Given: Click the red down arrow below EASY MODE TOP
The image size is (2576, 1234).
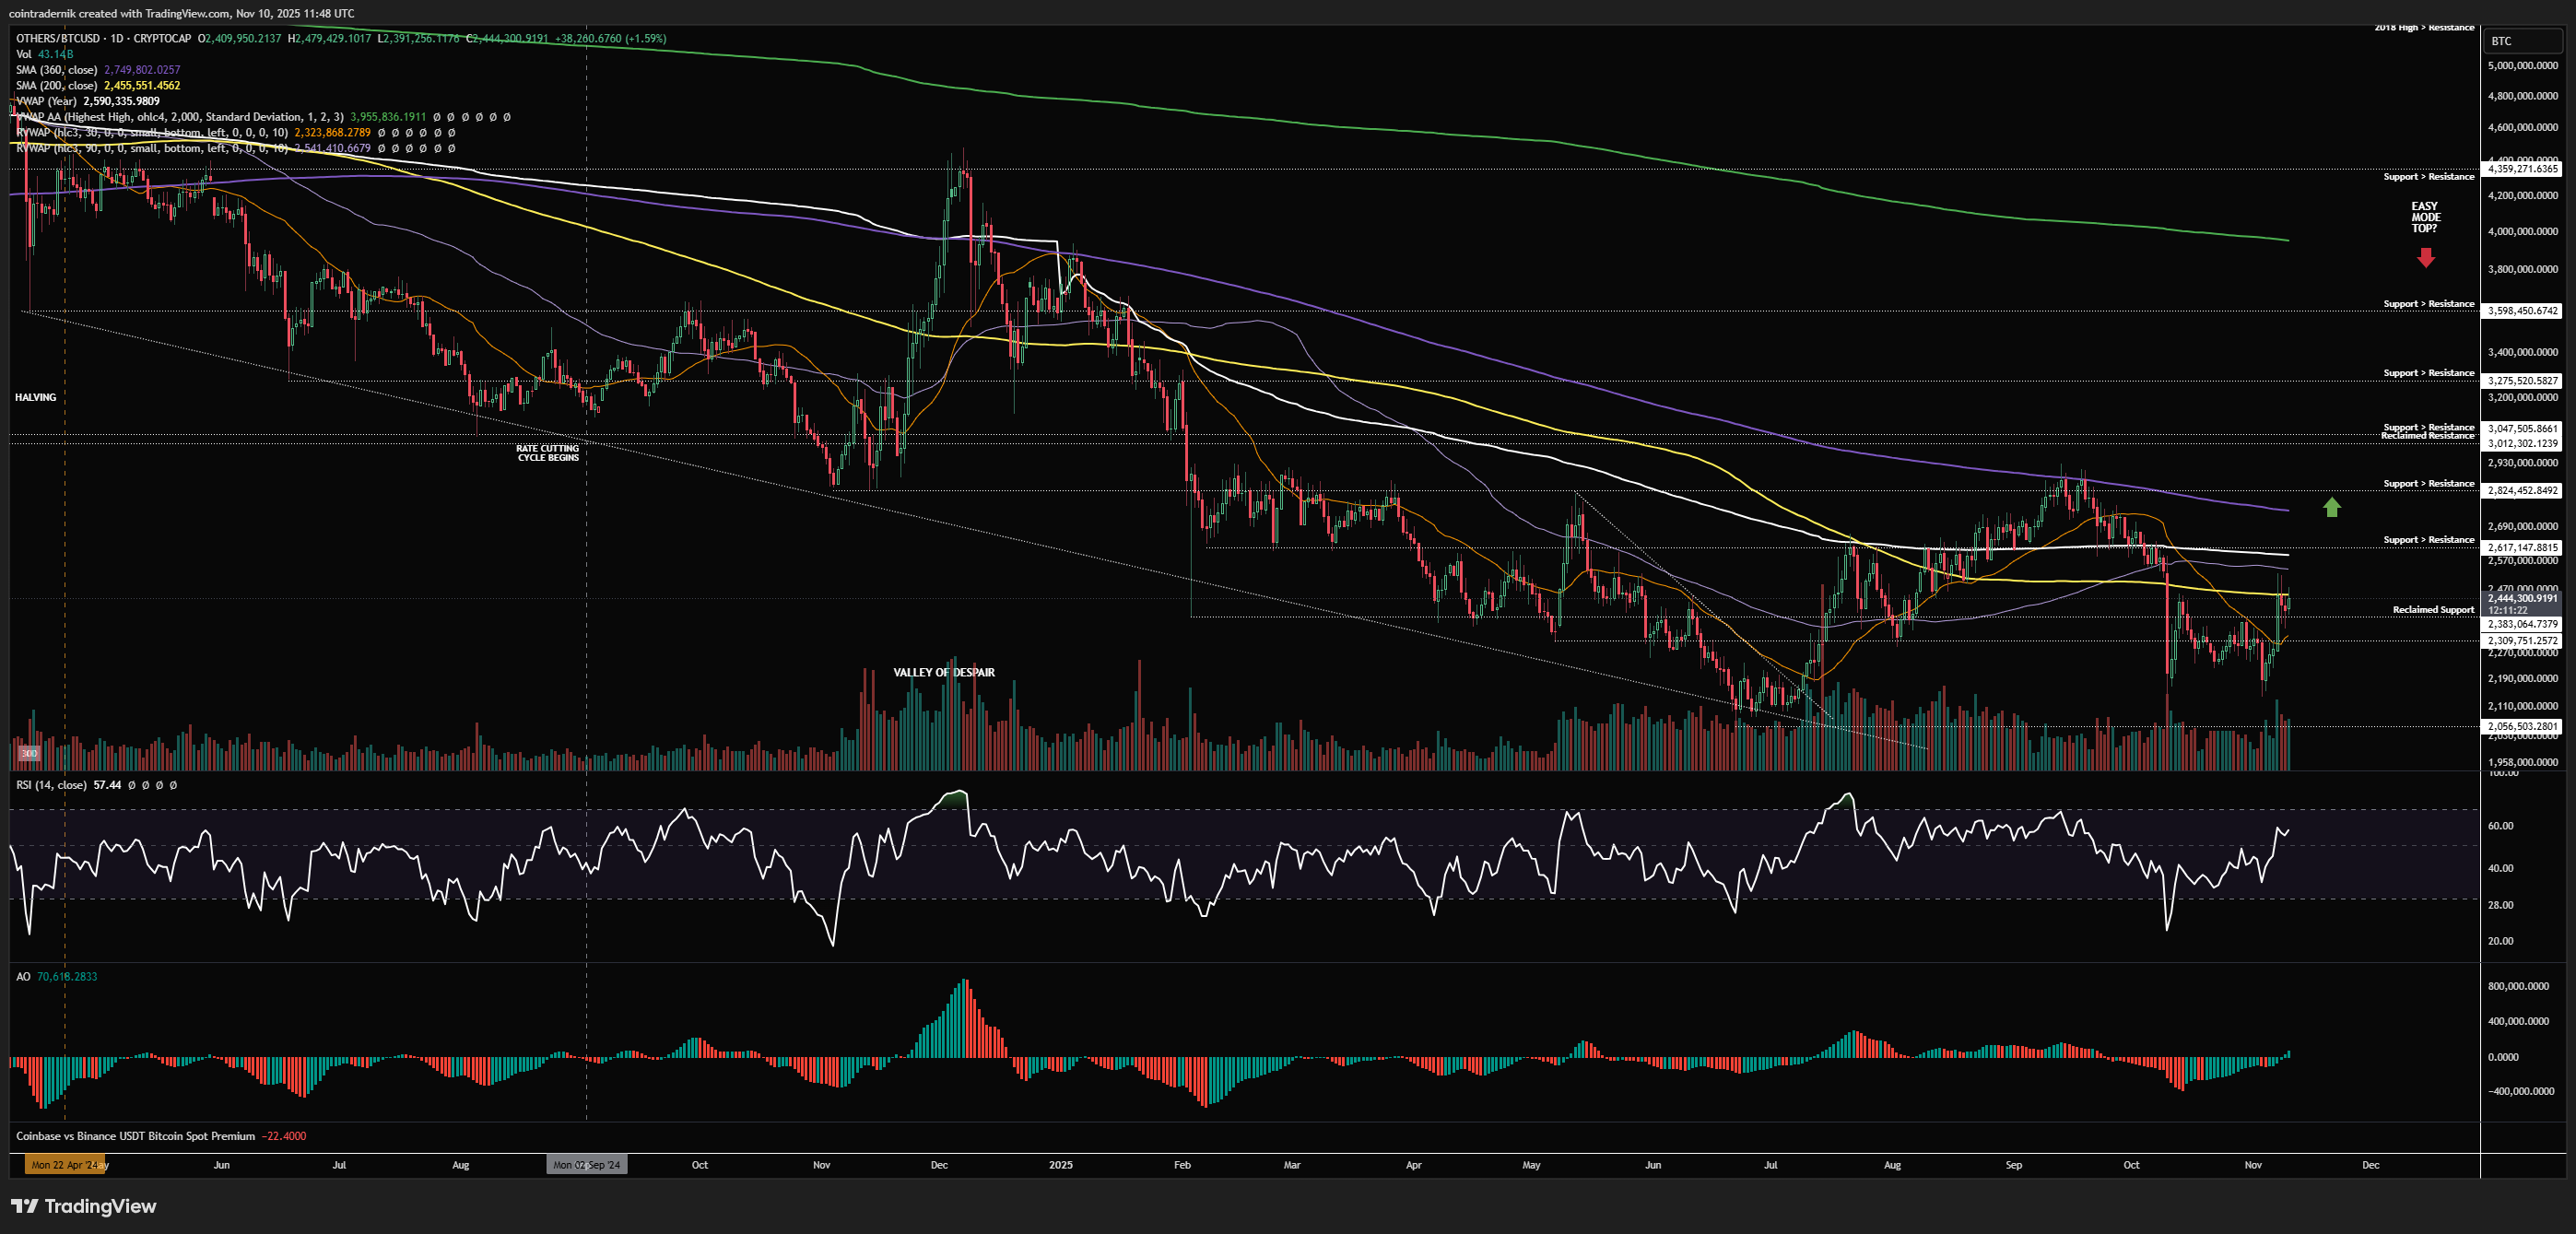Looking at the screenshot, I should 2425,258.
